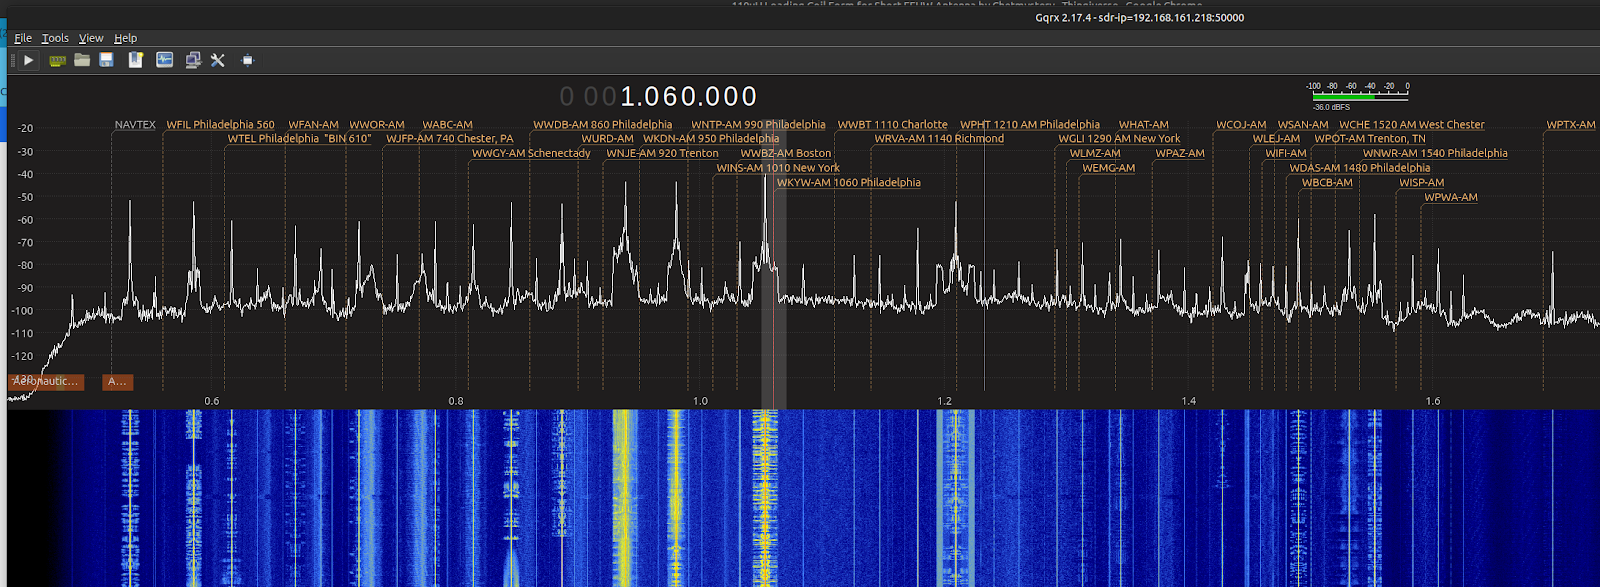Viewport: 1600px width, 587px height.
Task: Select the WPTX-AM bookmark tag
Action: pyautogui.click(x=1571, y=125)
